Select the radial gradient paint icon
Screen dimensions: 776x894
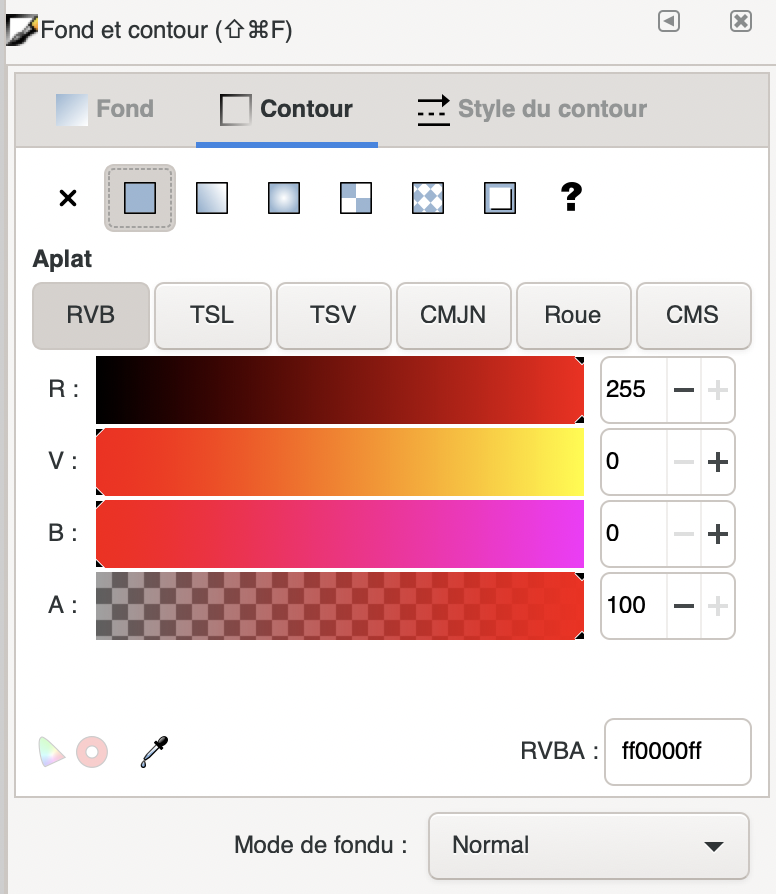point(284,198)
